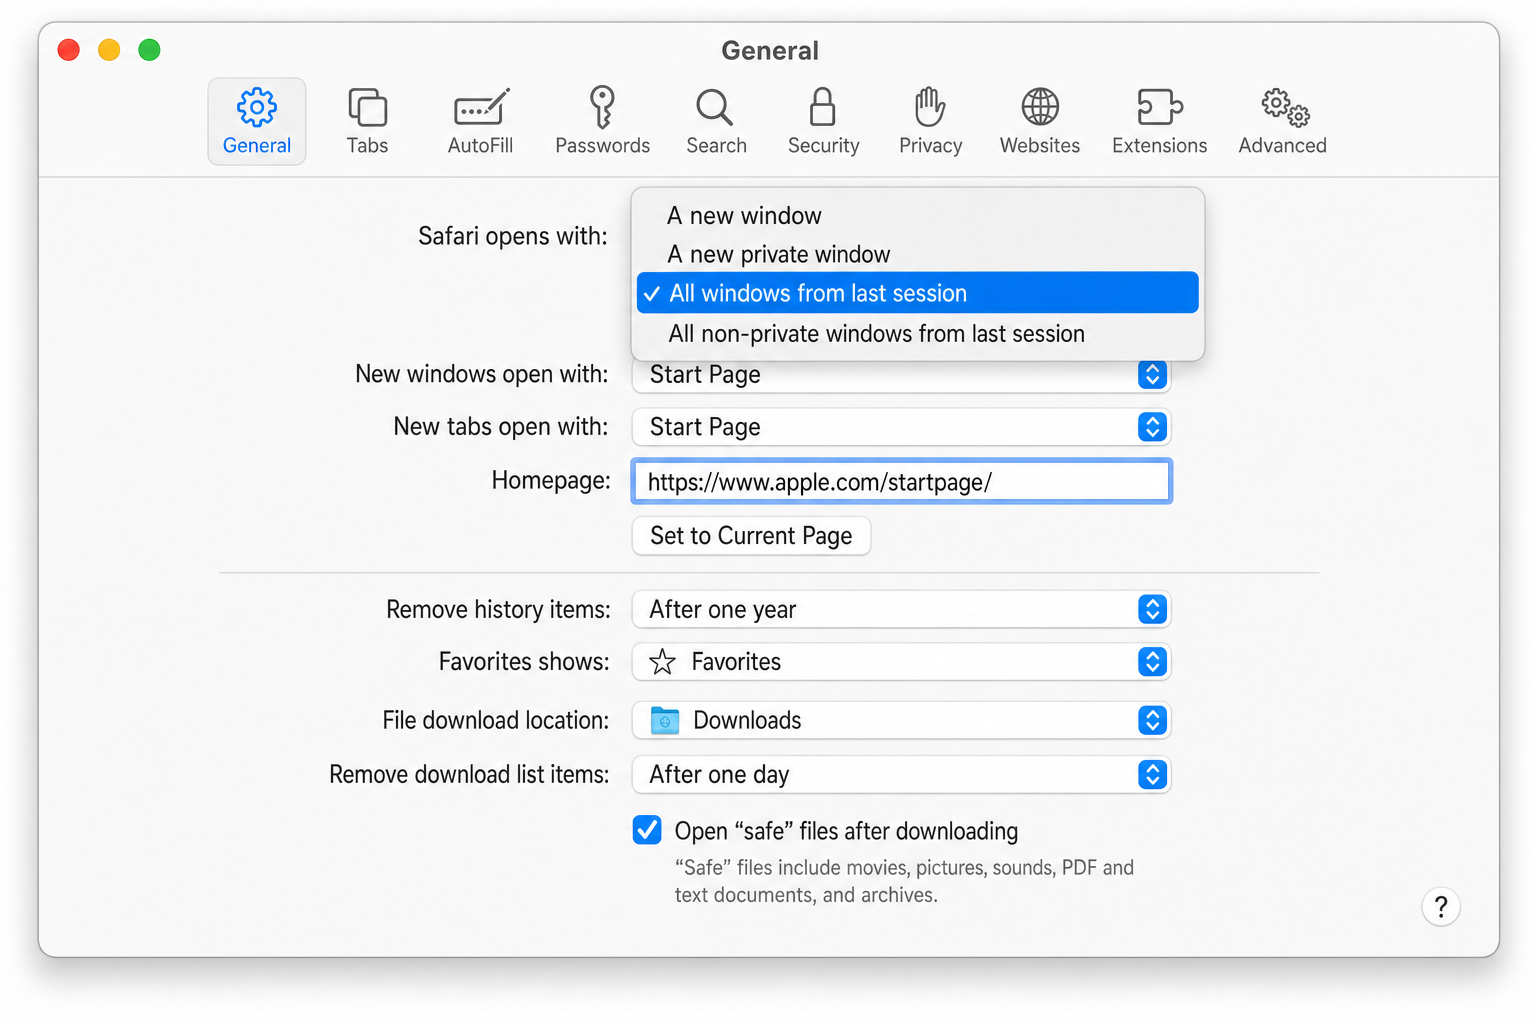Open the AutoFill preferences pane
The image size is (1536, 1024).
pos(481,122)
